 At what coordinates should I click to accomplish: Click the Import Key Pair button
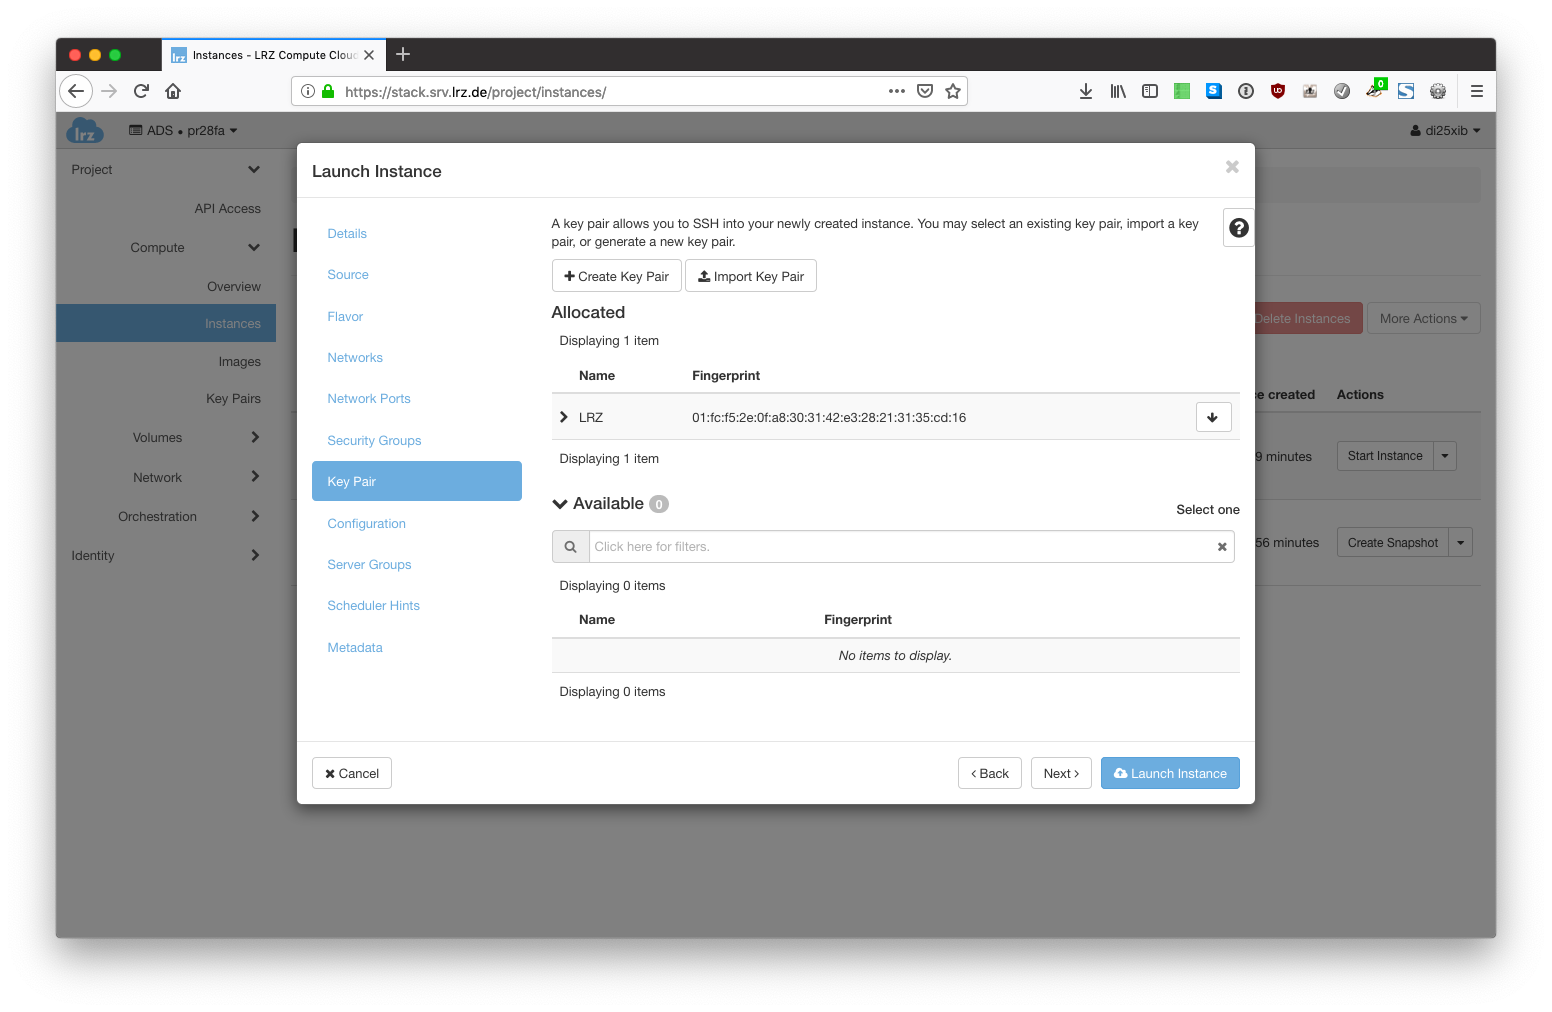pos(750,276)
